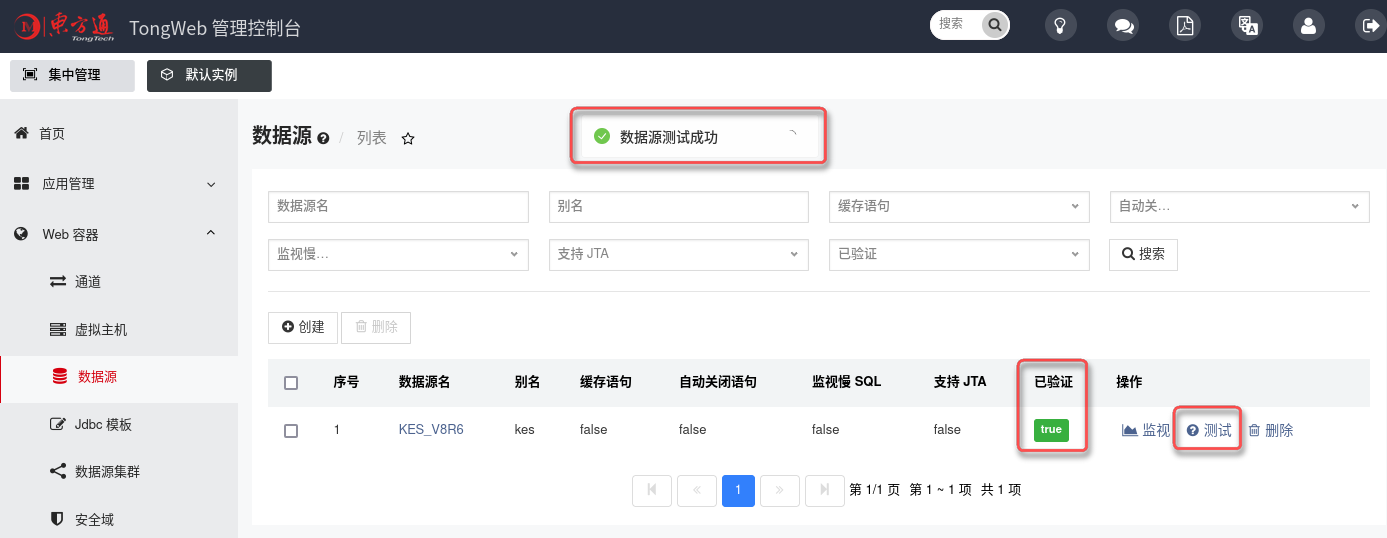Click the 测试 action for KES_V8R6
Screen dimensions: 1387x538
point(1209,430)
